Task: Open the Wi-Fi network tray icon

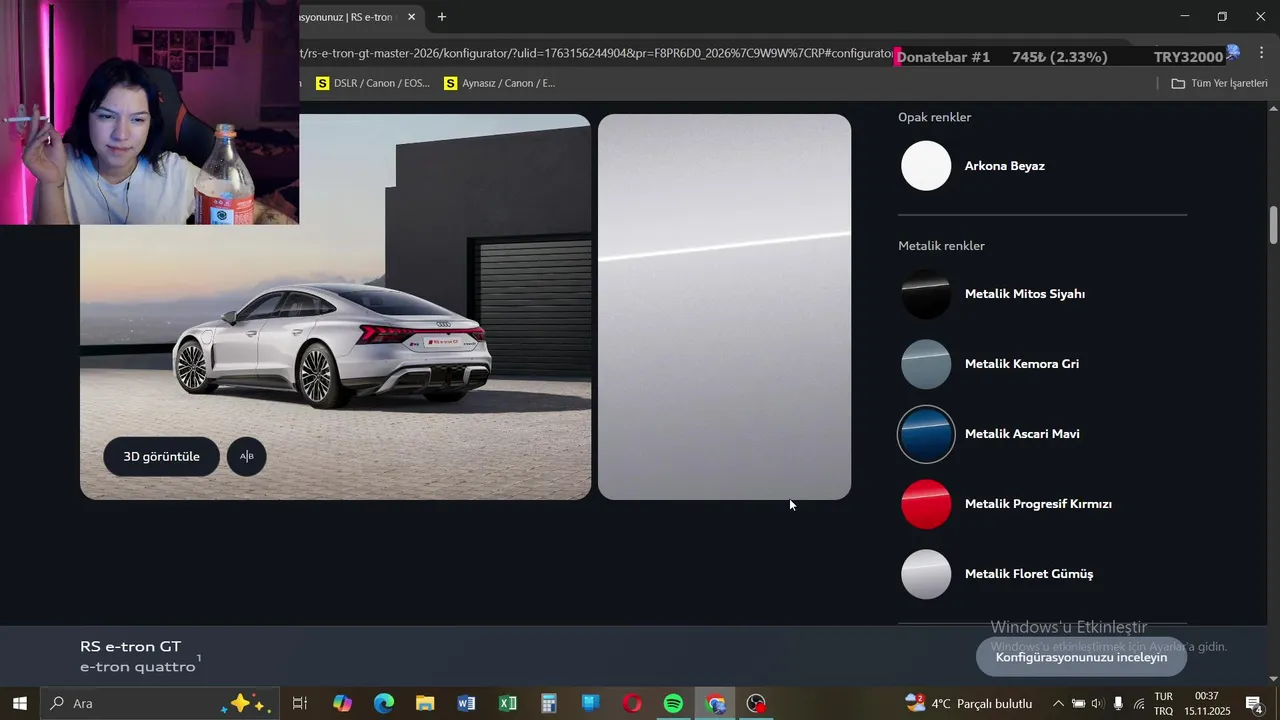Action: 1139,704
